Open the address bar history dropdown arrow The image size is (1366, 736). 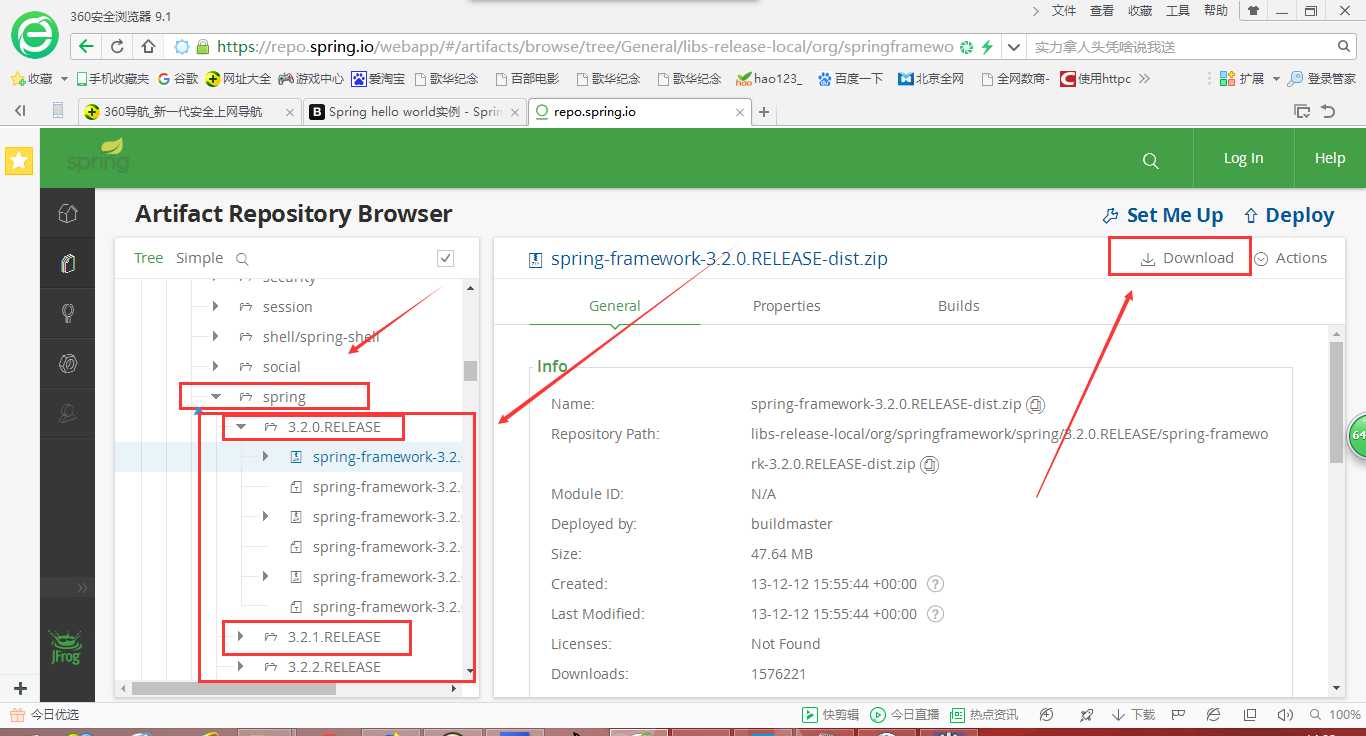[1014, 47]
